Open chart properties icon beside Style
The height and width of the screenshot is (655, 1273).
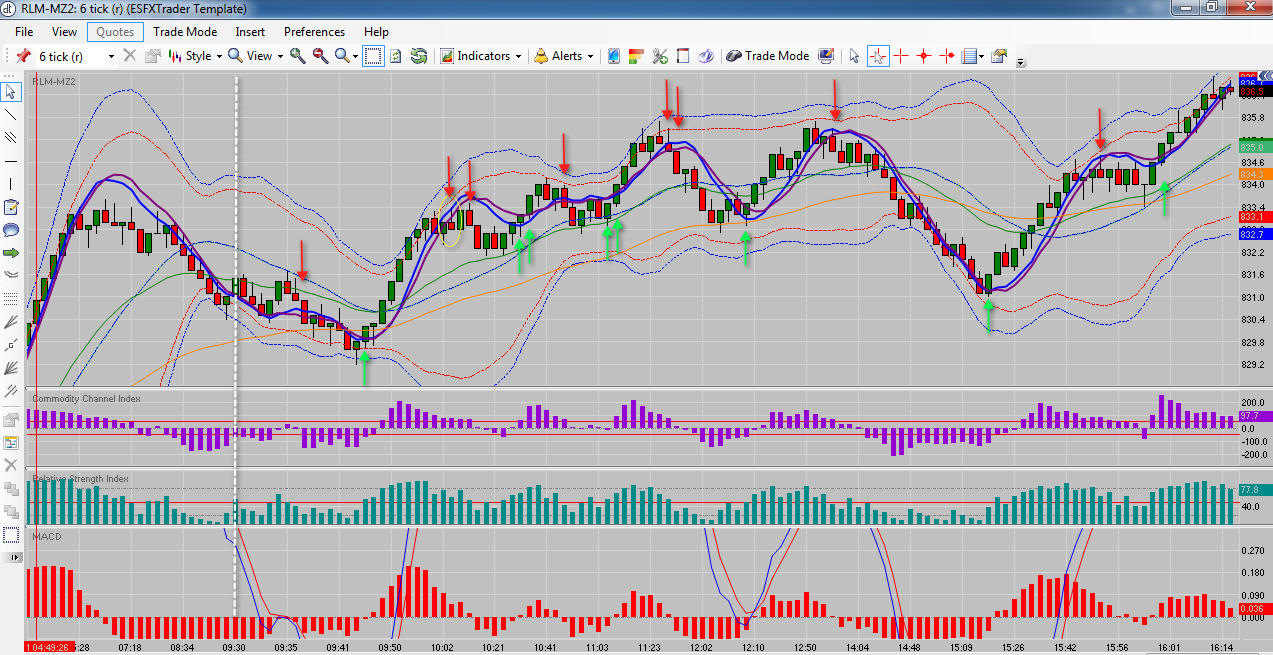coord(152,56)
